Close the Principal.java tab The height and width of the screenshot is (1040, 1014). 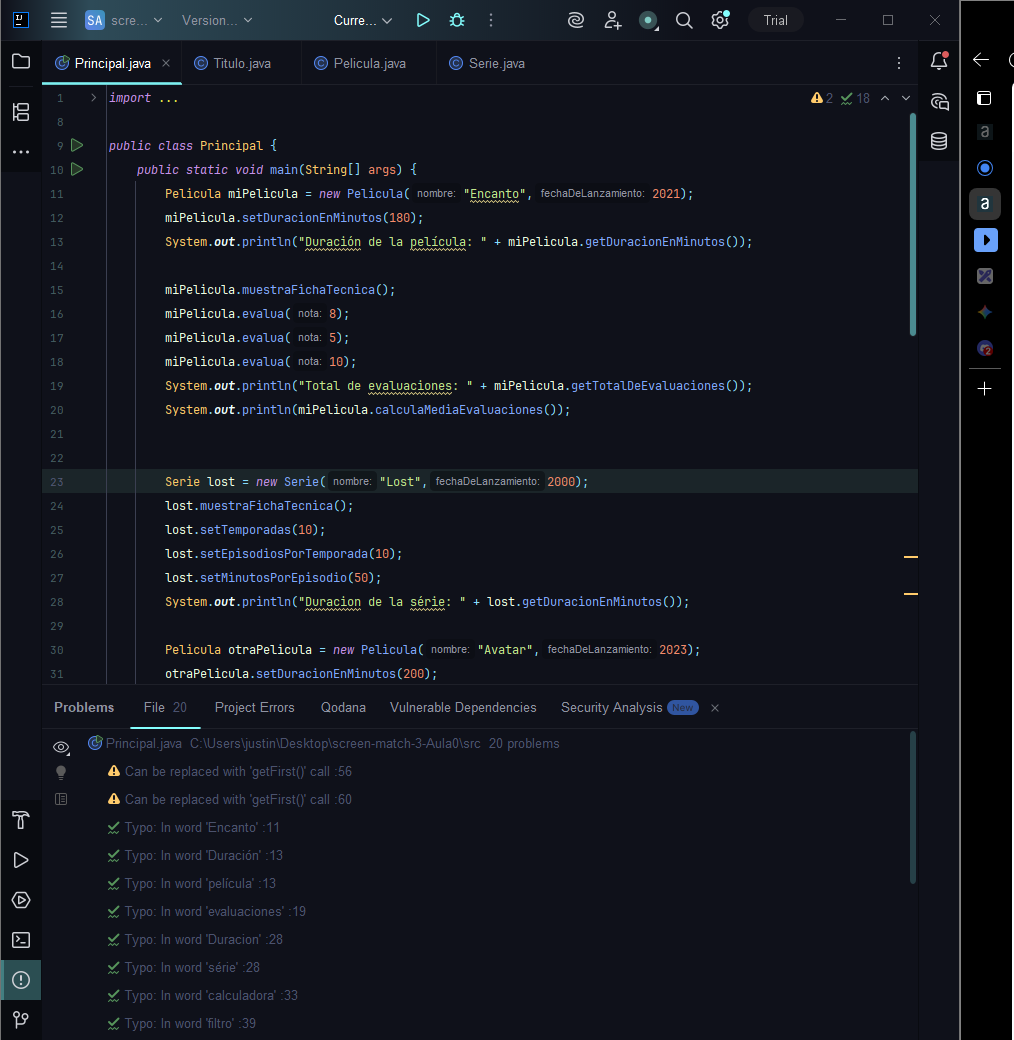tap(166, 63)
